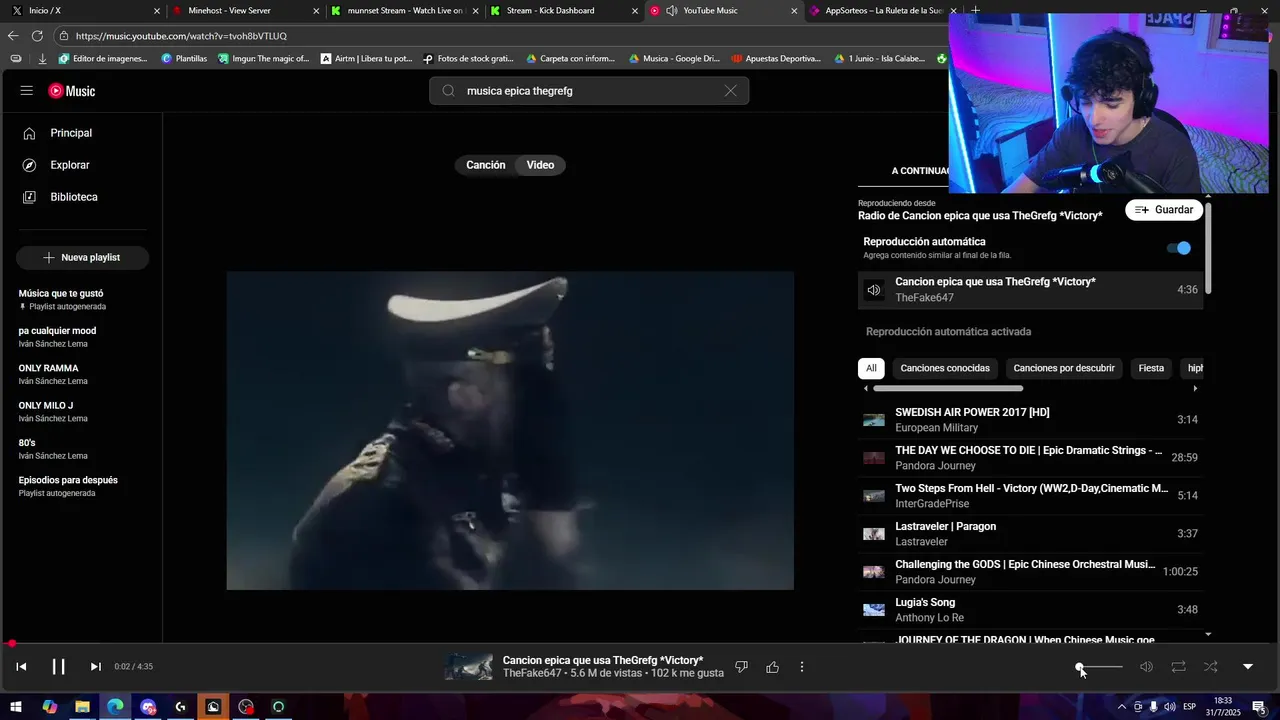
Task: Switch to Stream - Kick Dashboard tab
Action: click(x=563, y=11)
